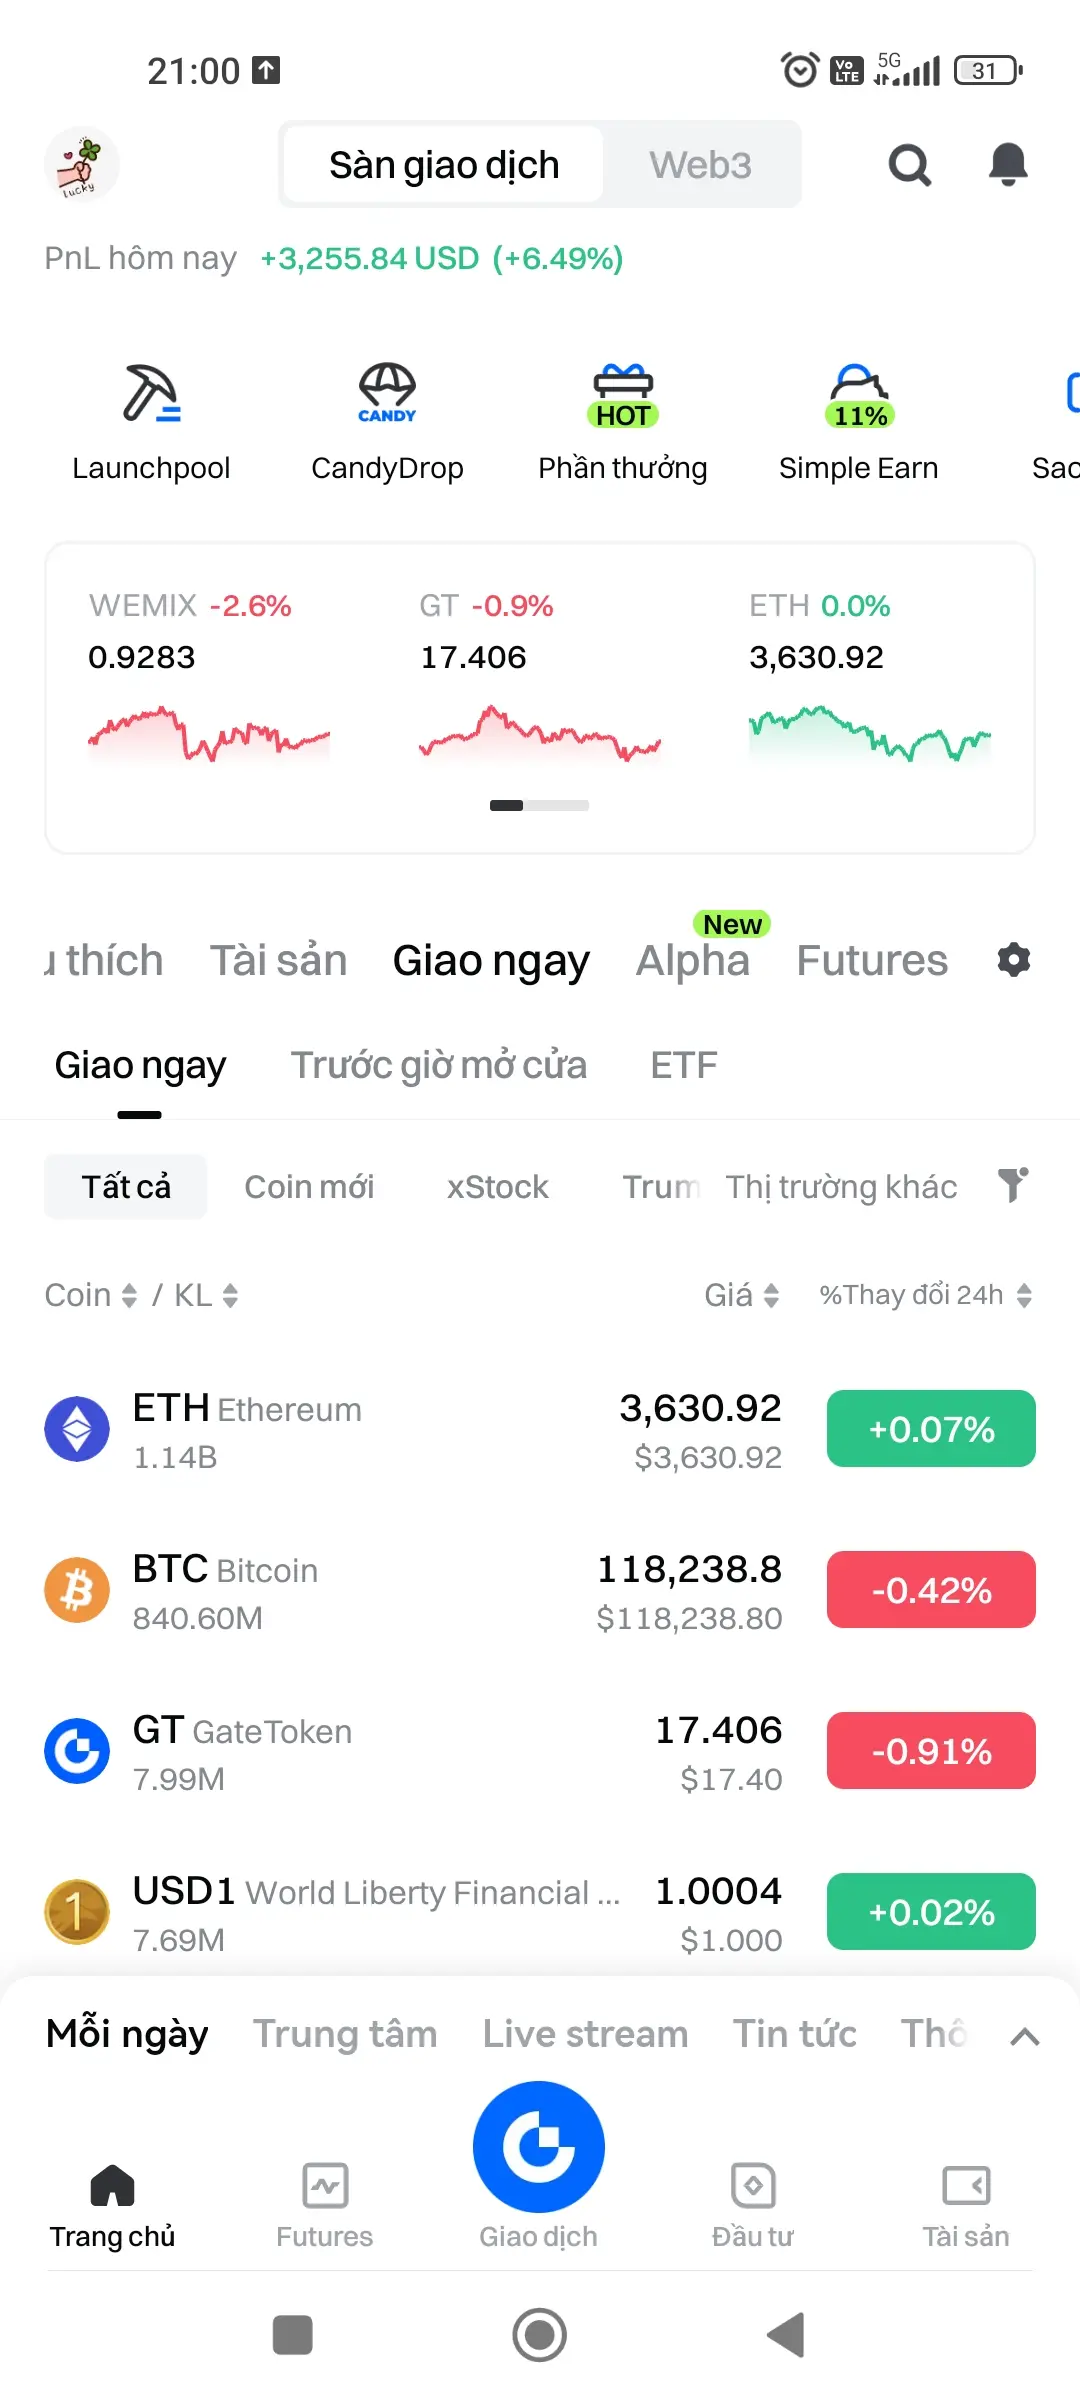Open CandyDrop parachute icon

387,393
